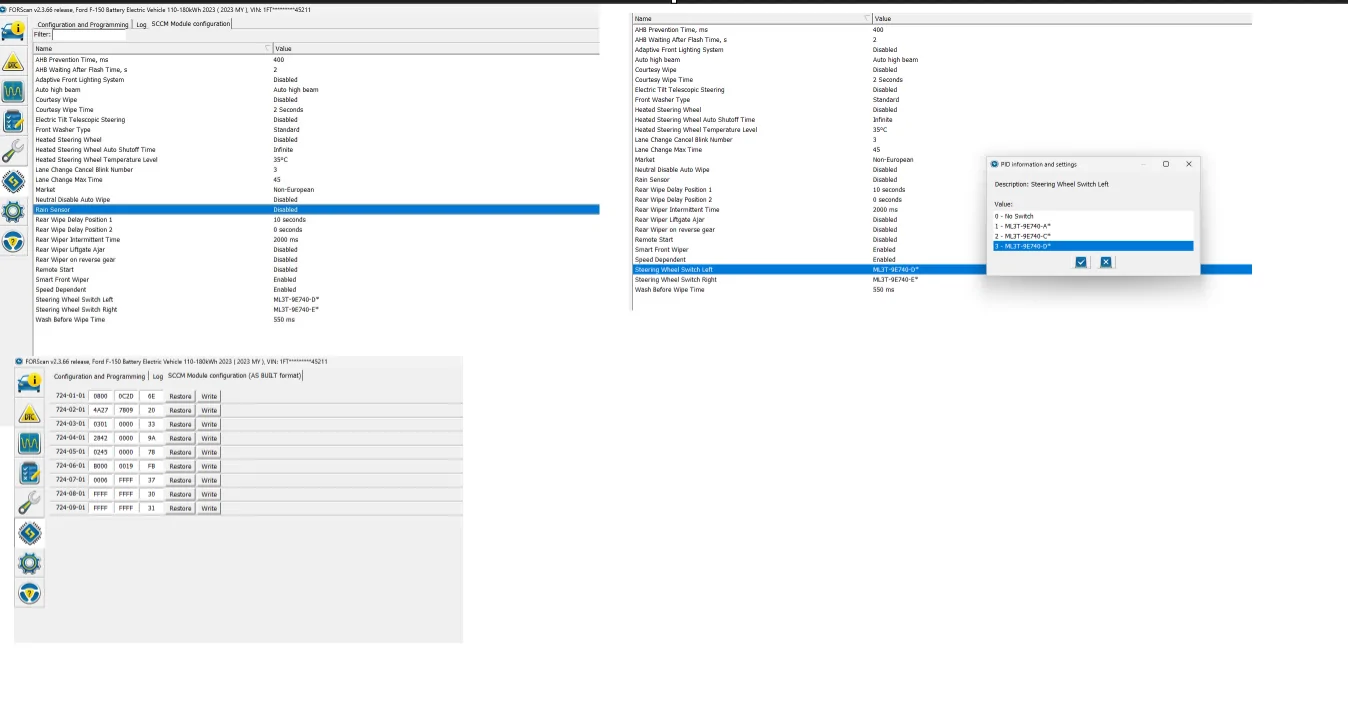Screen dimensions: 1348x709
Task: Open the gear settings icon in top window
Action: (14, 211)
